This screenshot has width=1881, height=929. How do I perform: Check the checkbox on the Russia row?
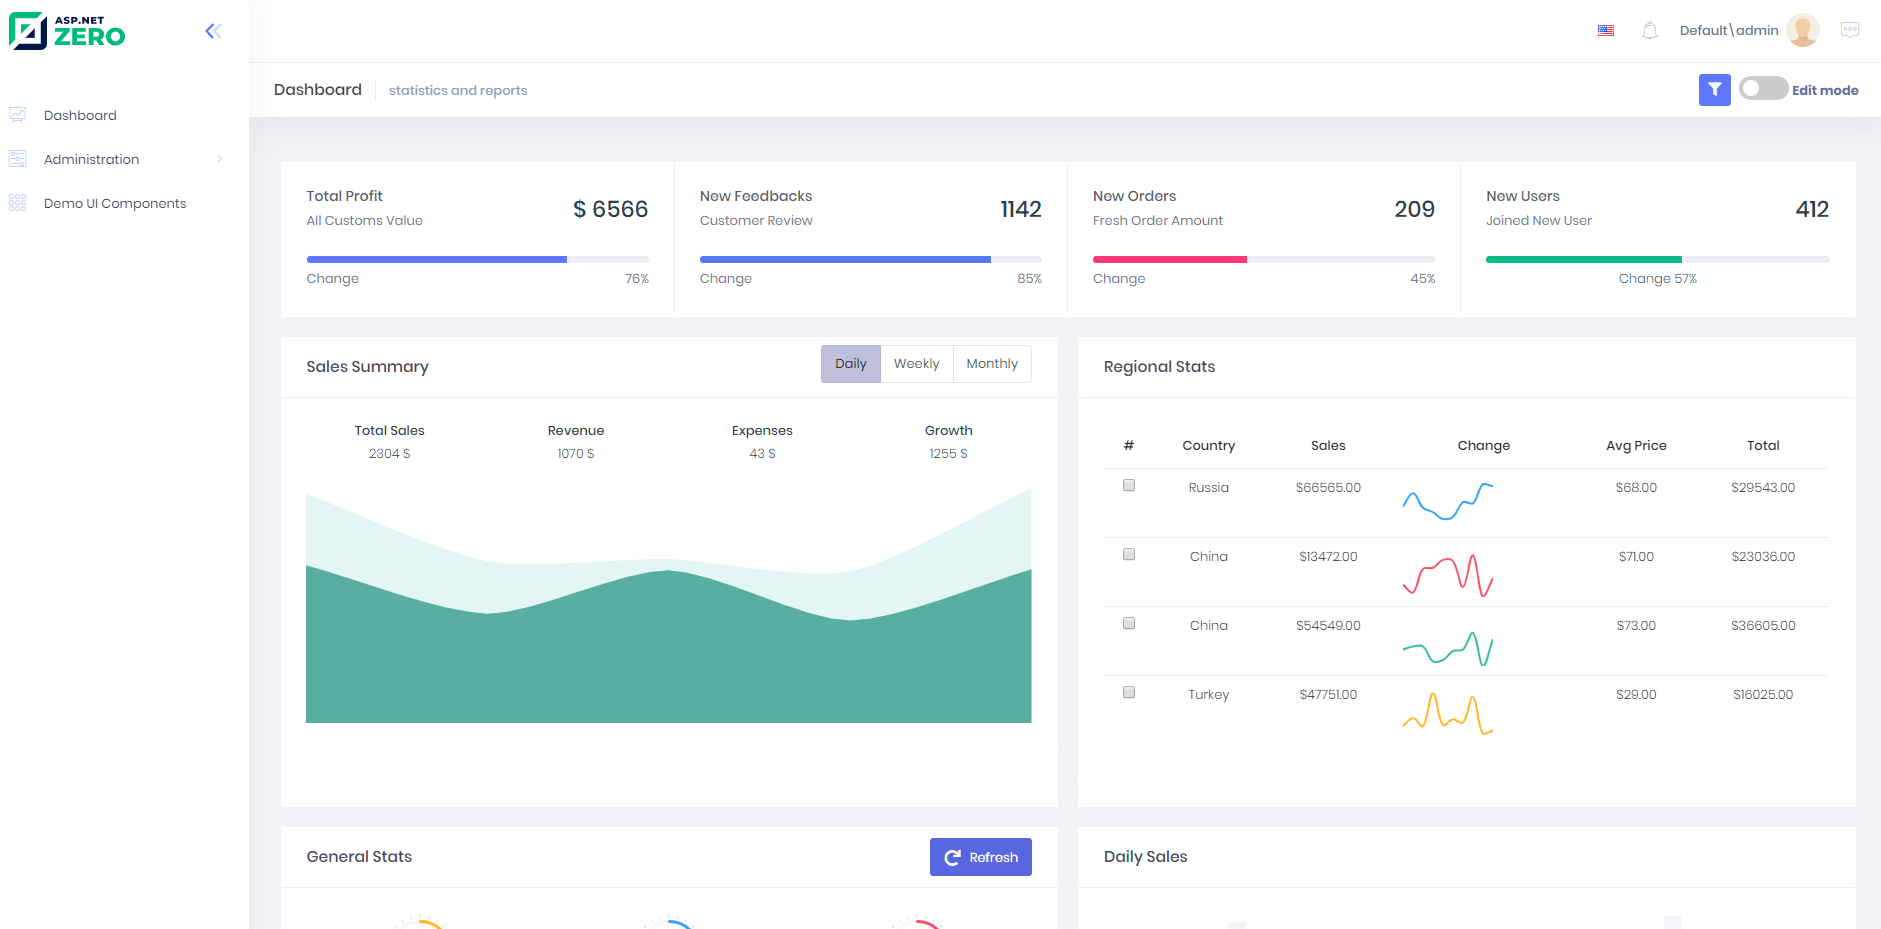point(1128,485)
